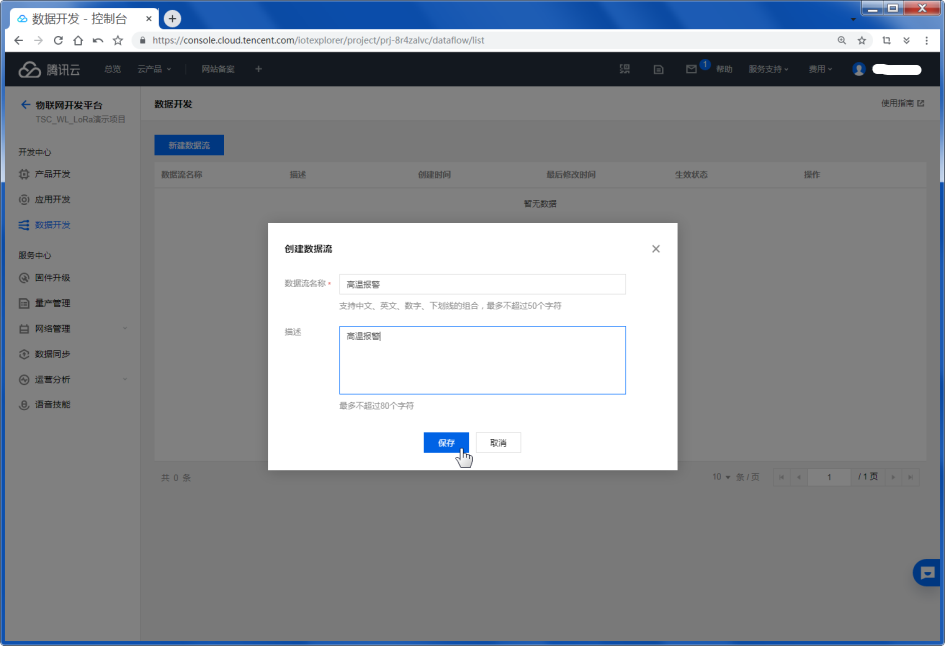Open a new browser tab
The height and width of the screenshot is (646, 945).
(x=172, y=19)
